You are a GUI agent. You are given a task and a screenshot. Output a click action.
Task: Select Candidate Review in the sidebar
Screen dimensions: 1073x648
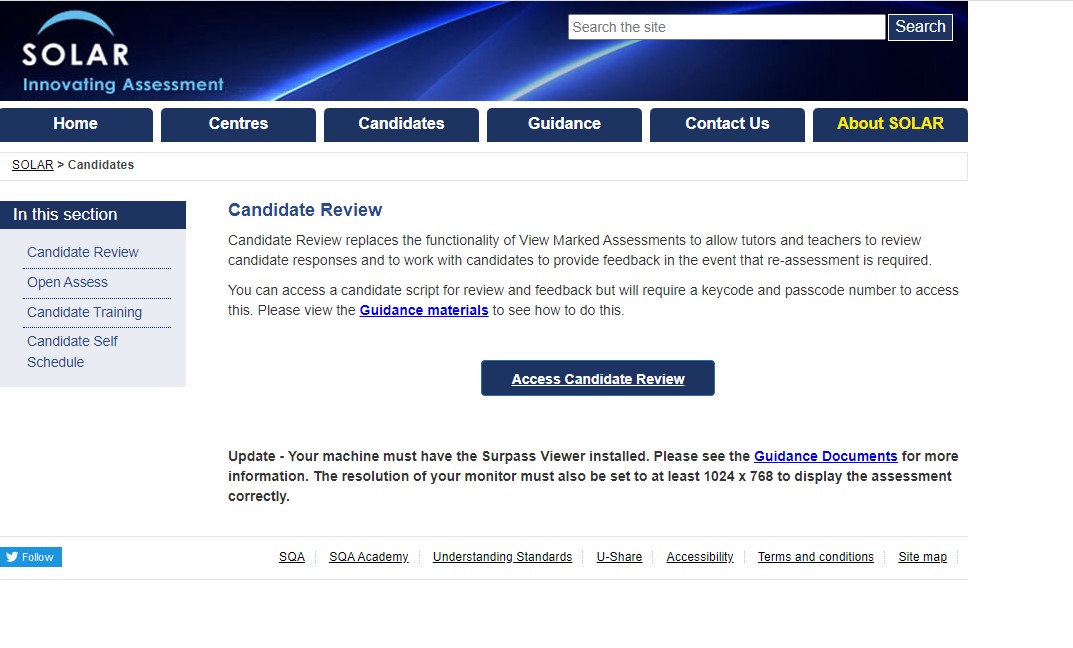(83, 252)
